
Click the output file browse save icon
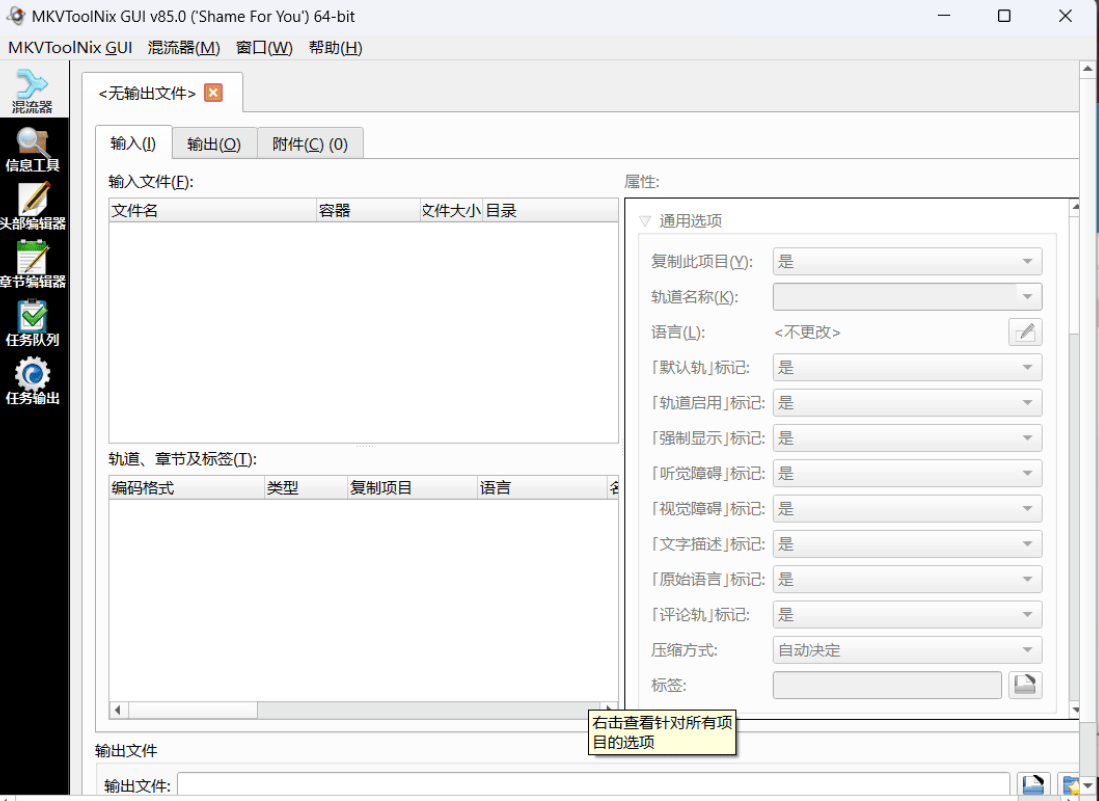(1033, 785)
